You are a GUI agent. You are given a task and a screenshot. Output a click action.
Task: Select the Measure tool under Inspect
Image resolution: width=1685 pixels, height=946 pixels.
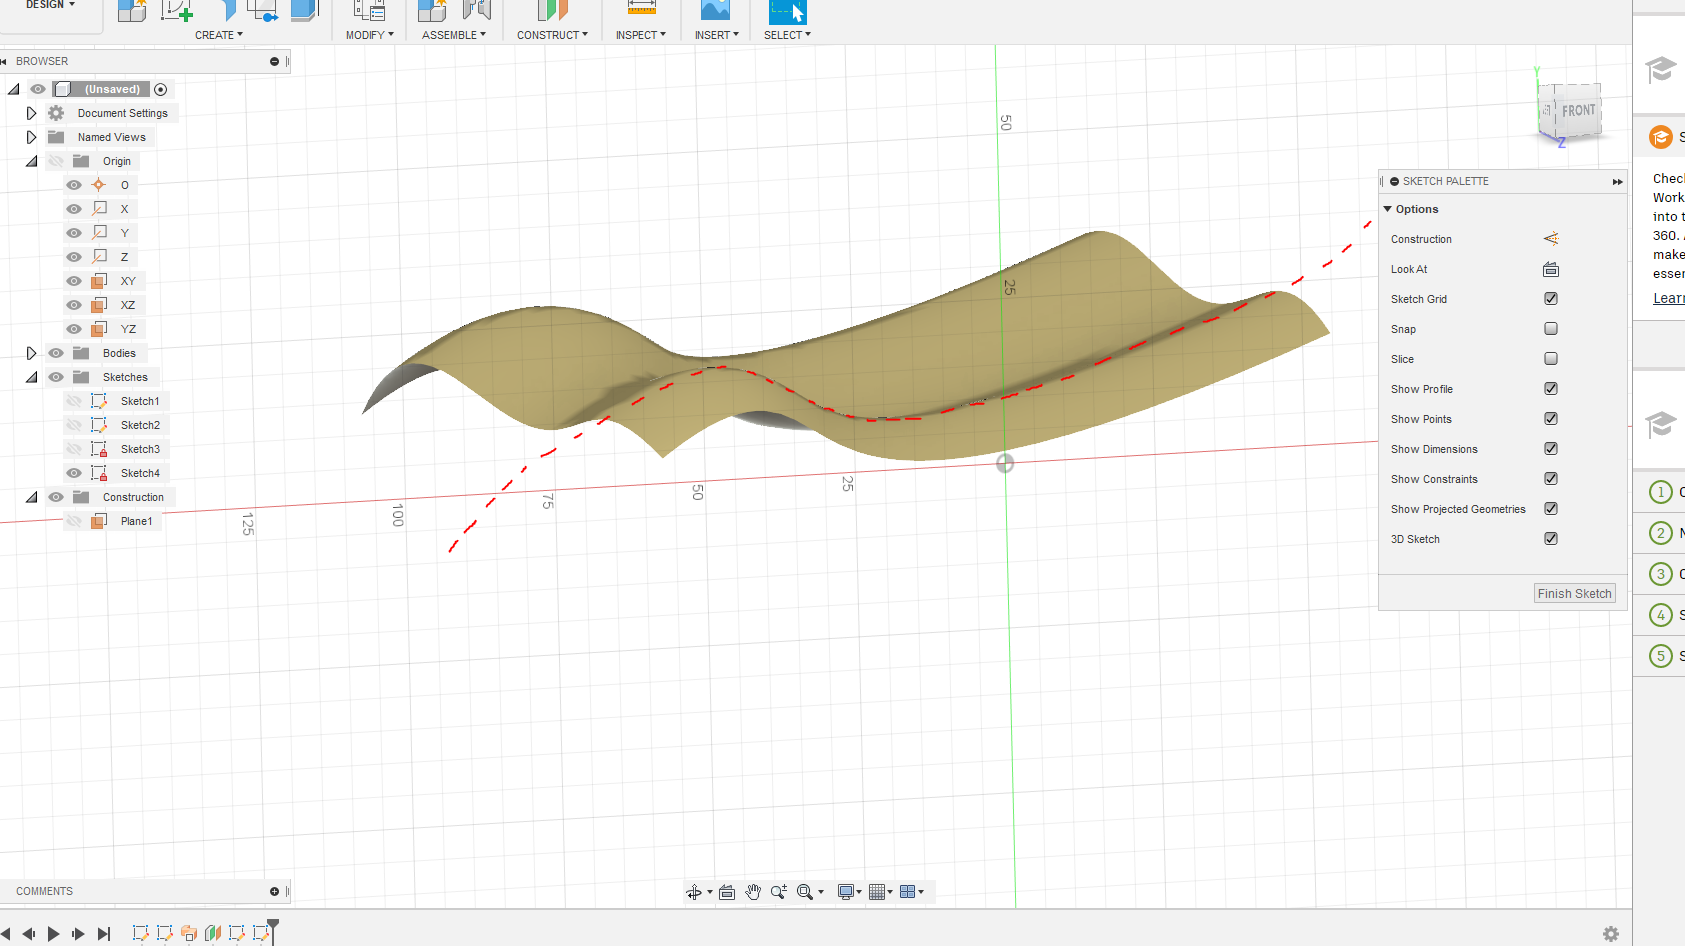click(x=640, y=12)
